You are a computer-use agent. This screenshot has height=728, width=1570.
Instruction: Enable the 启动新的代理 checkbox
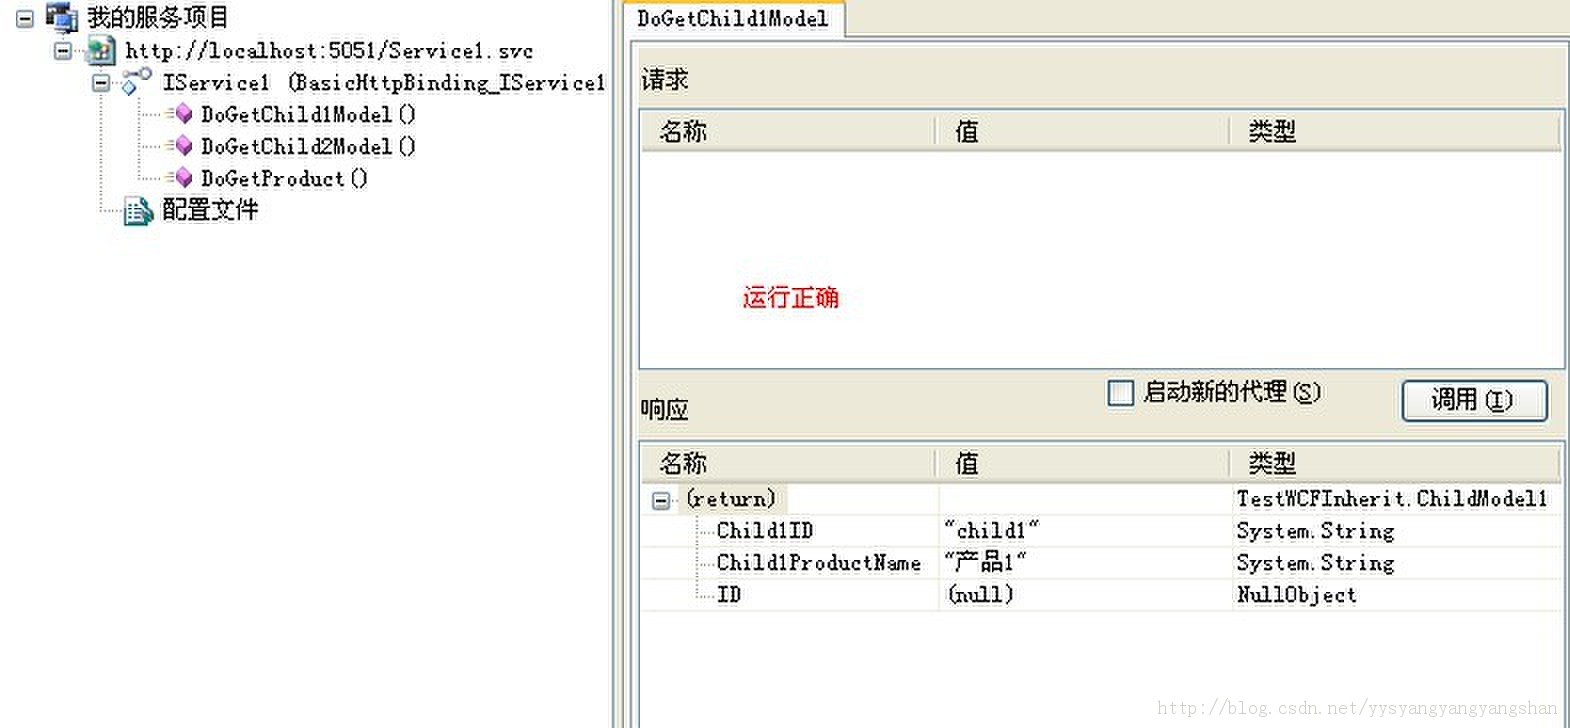(x=1121, y=393)
